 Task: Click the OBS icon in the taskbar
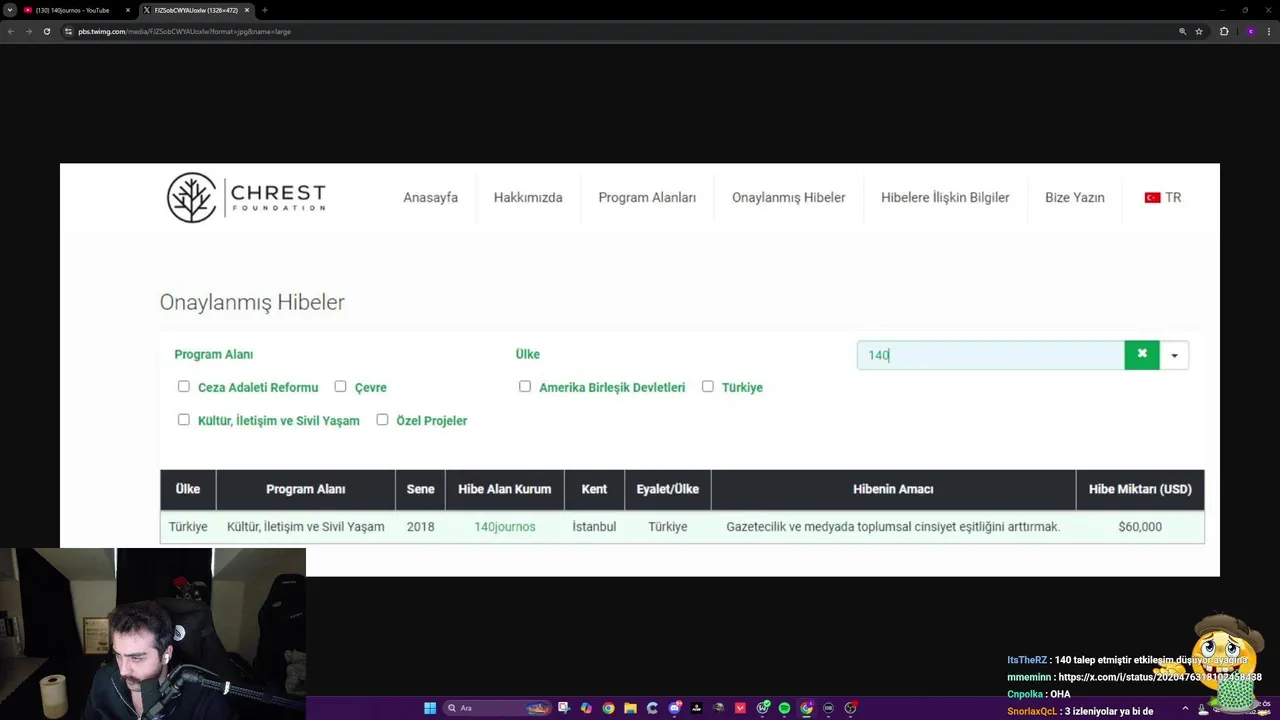(850, 708)
